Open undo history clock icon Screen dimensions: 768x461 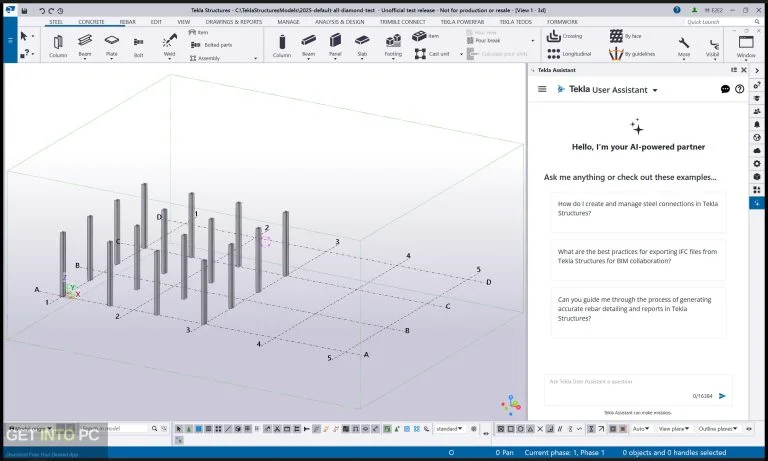60,10
